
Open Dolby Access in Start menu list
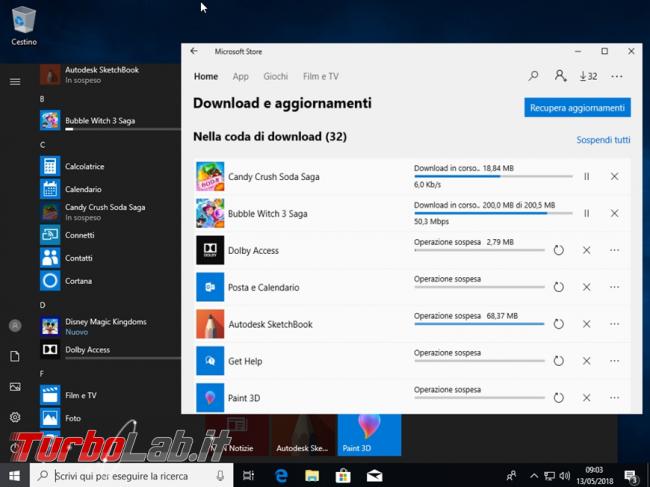pyautogui.click(x=110, y=350)
